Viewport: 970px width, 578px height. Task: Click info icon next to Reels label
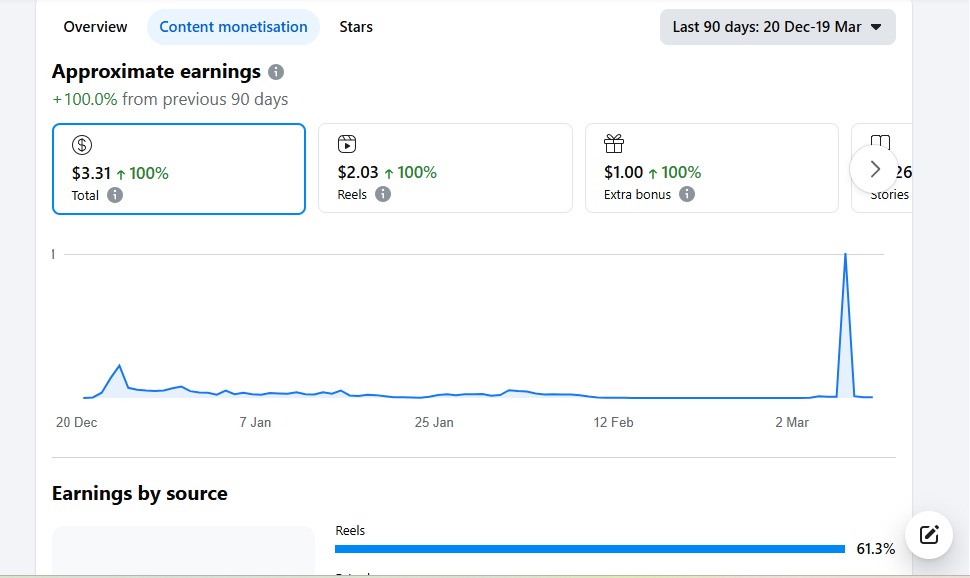point(383,194)
